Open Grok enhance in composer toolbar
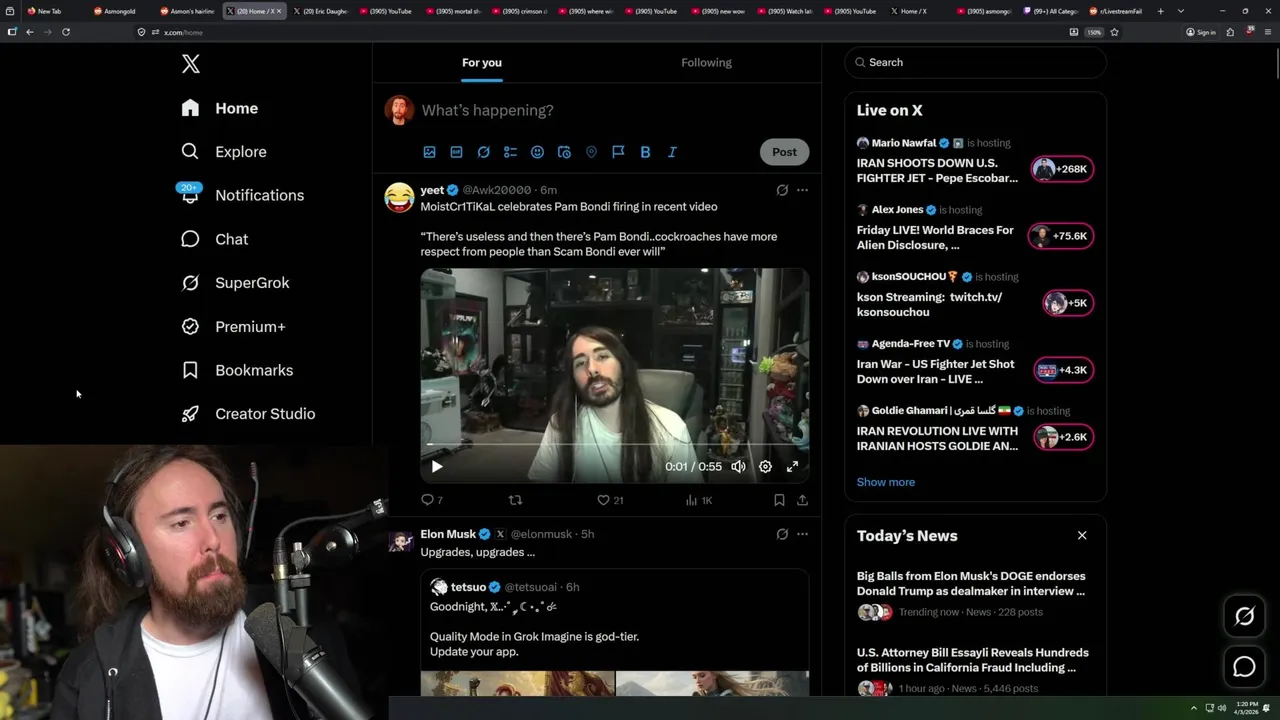The image size is (1280, 720). pyautogui.click(x=483, y=152)
